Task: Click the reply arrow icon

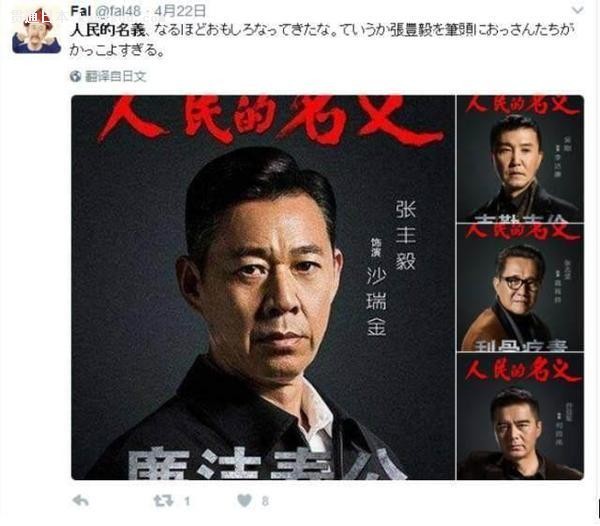Action: (80, 500)
